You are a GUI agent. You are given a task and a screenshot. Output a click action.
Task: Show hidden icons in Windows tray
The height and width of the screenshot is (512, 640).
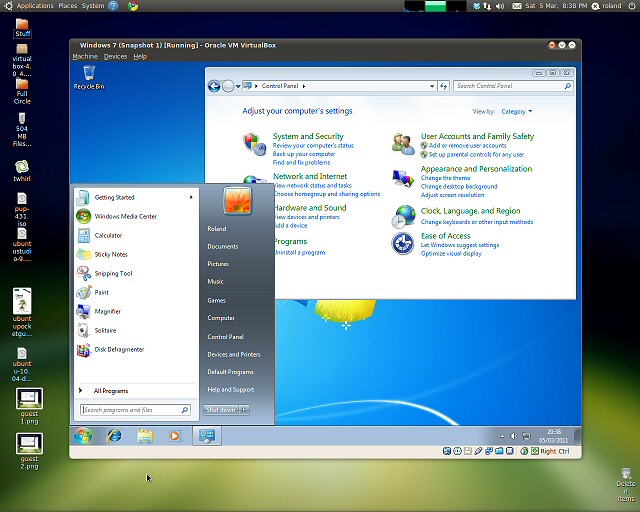502,436
